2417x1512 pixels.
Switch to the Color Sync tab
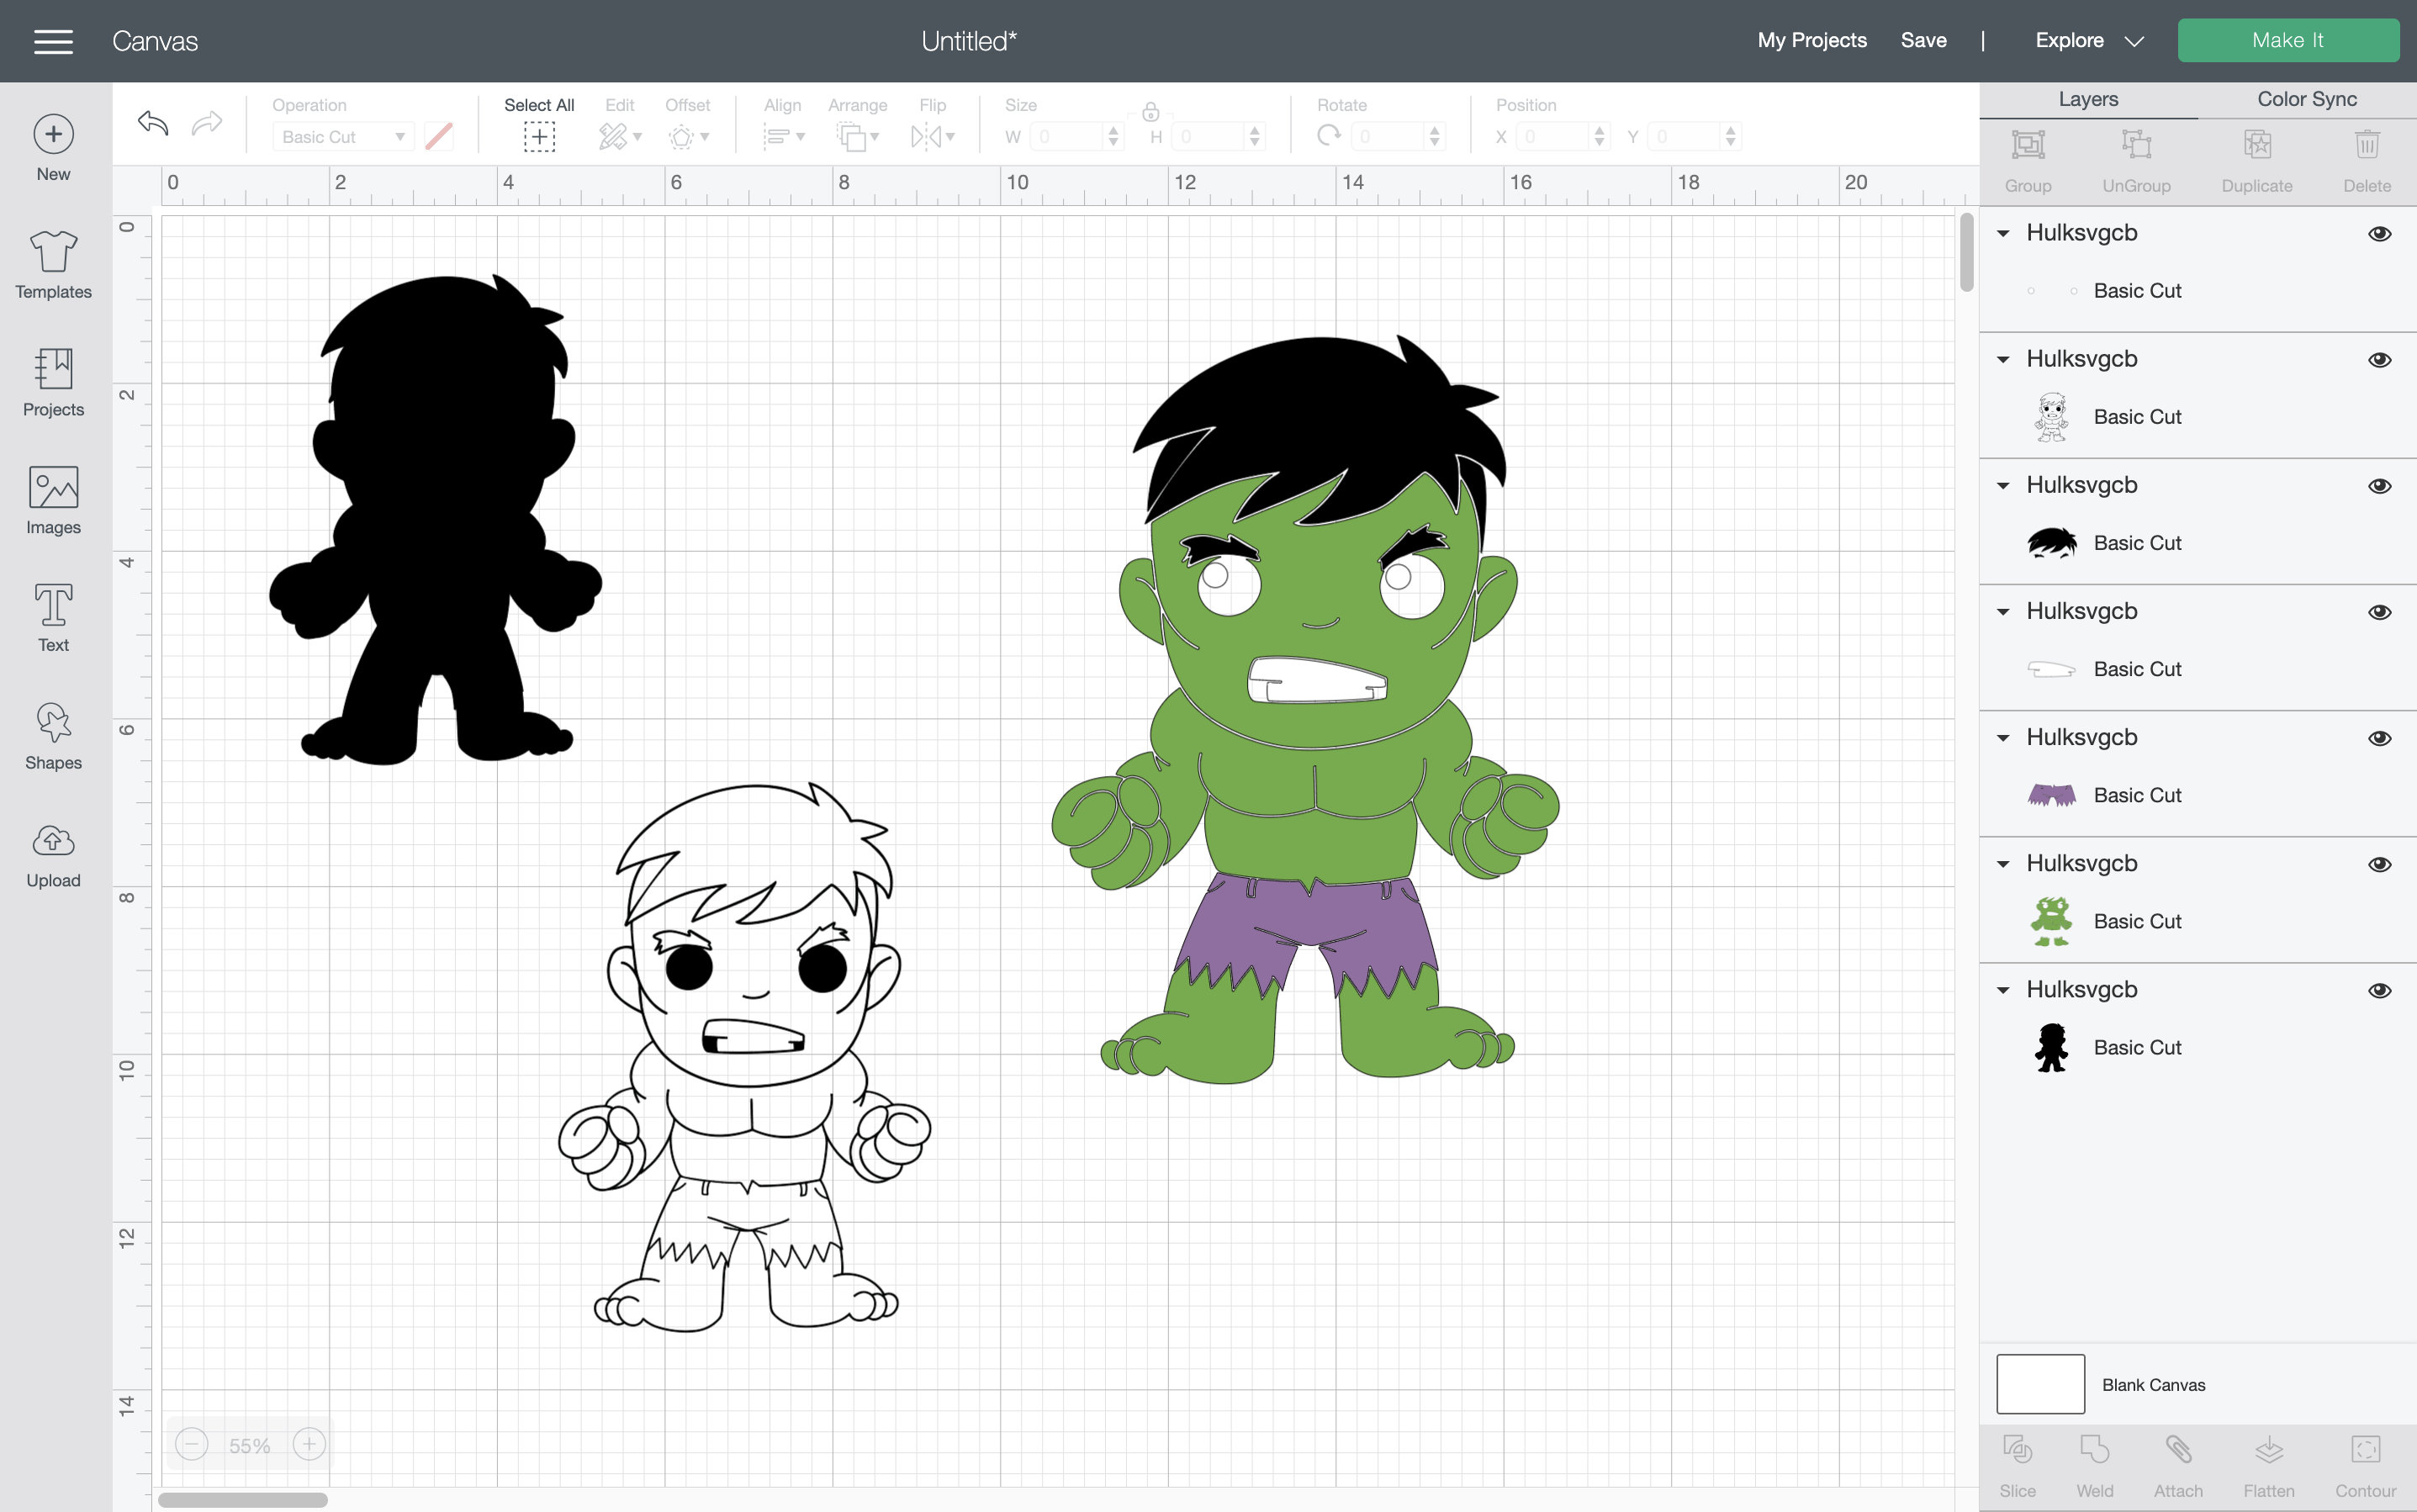point(2306,99)
